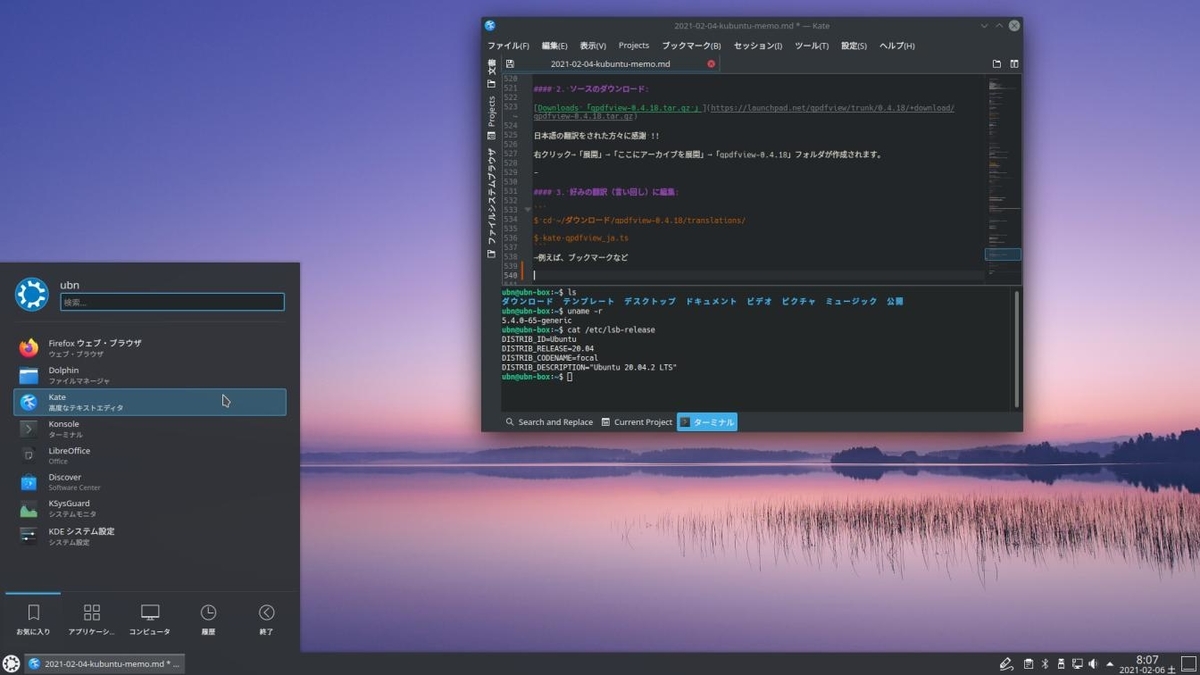This screenshot has width=1200, height=675.
Task: Switch launcher to アプリケーション tab
Action: pos(92,620)
